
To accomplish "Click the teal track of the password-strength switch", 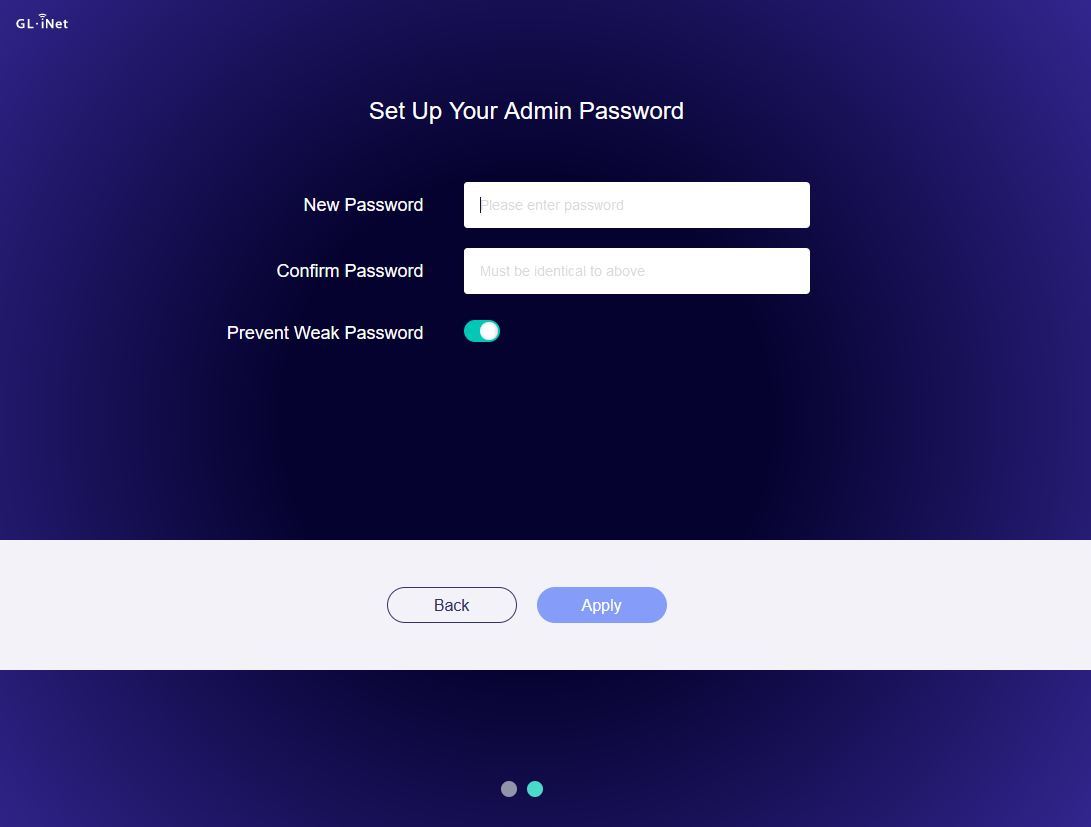I will tap(472, 331).
